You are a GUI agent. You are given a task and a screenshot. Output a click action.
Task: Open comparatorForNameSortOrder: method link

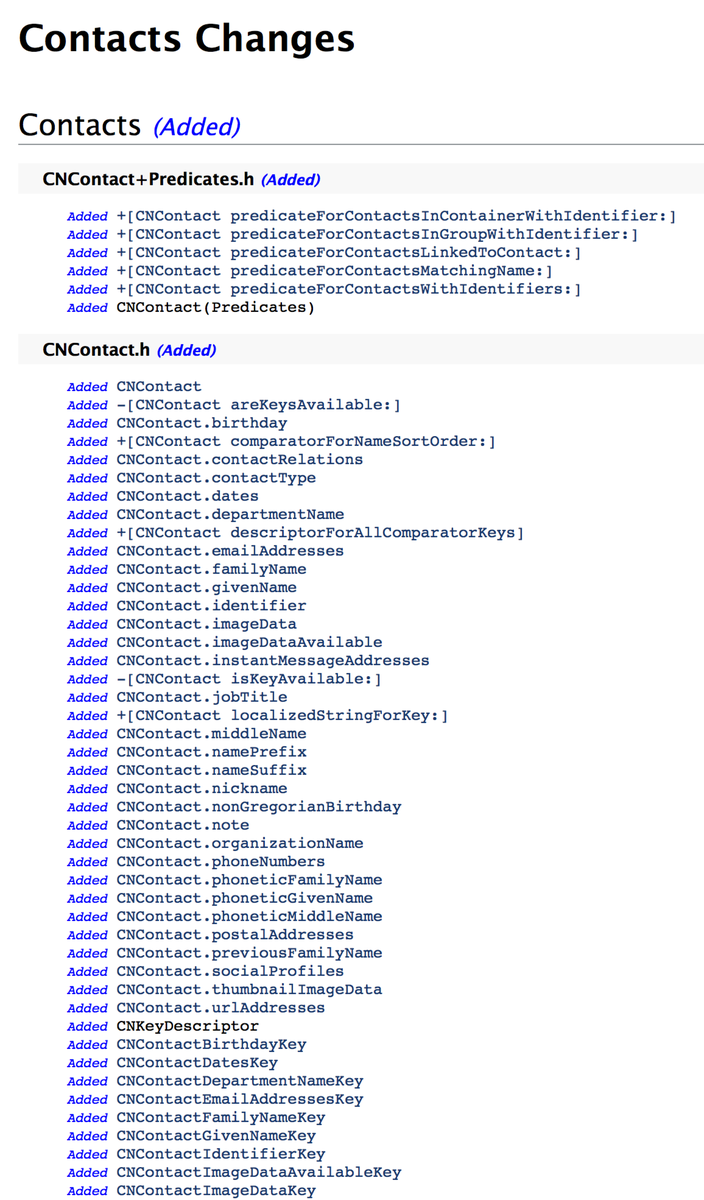pyautogui.click(x=306, y=441)
